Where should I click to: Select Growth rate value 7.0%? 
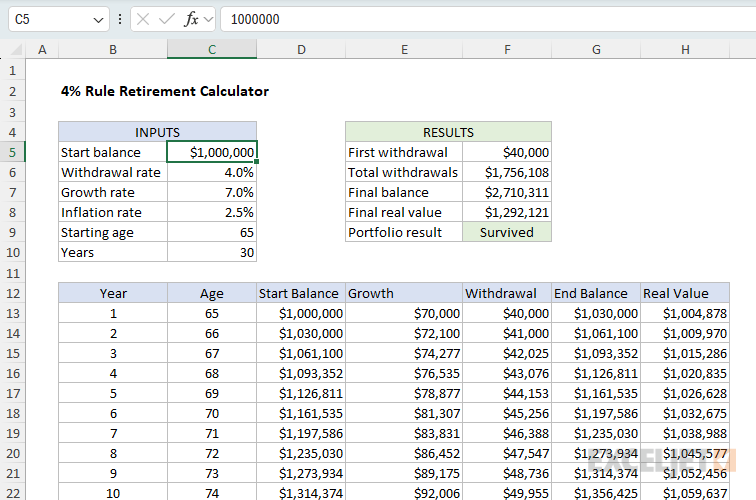[212, 192]
